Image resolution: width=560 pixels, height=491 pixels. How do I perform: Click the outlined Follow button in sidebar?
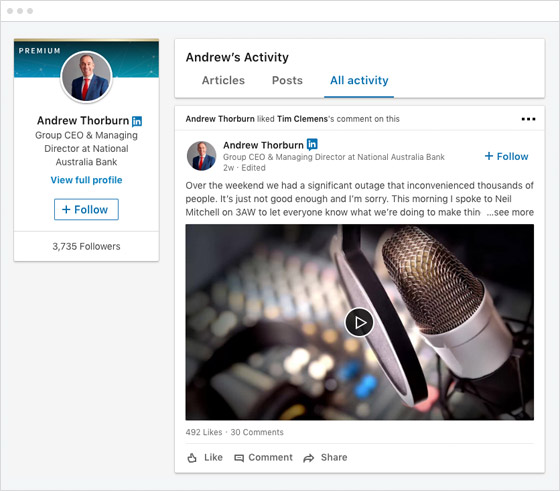point(86,209)
